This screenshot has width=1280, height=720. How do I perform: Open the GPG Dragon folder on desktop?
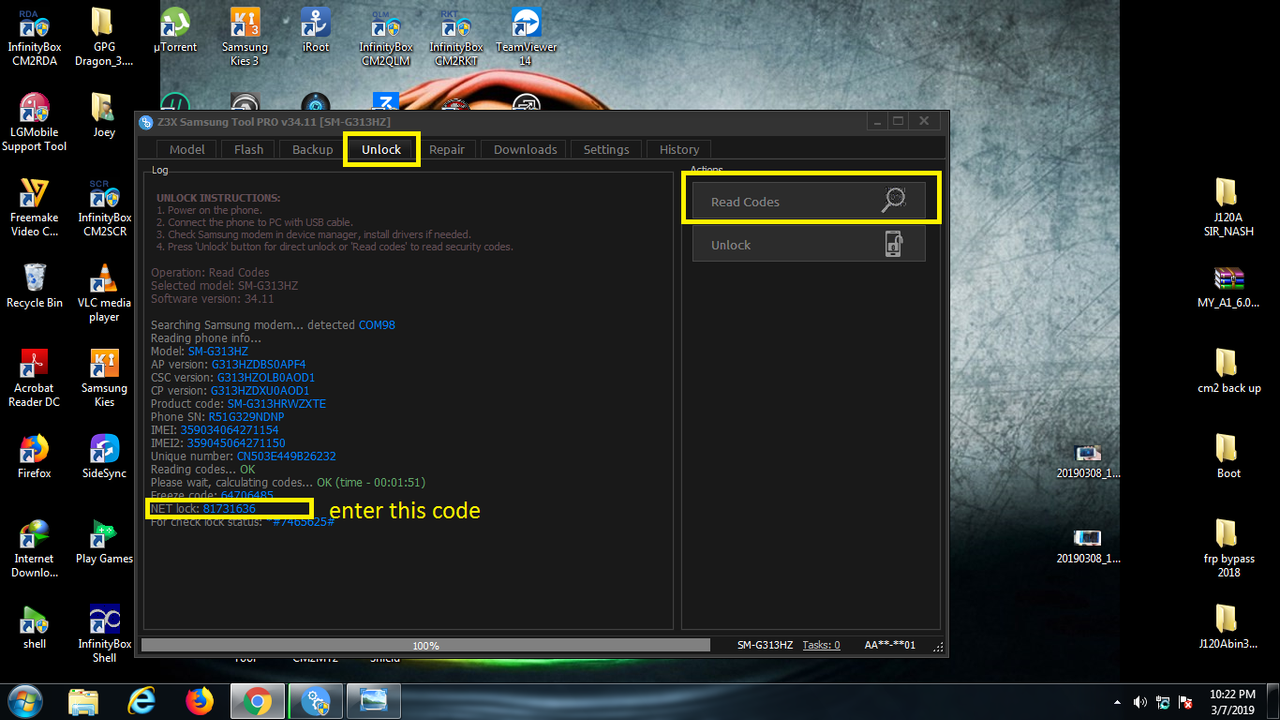pos(104,38)
